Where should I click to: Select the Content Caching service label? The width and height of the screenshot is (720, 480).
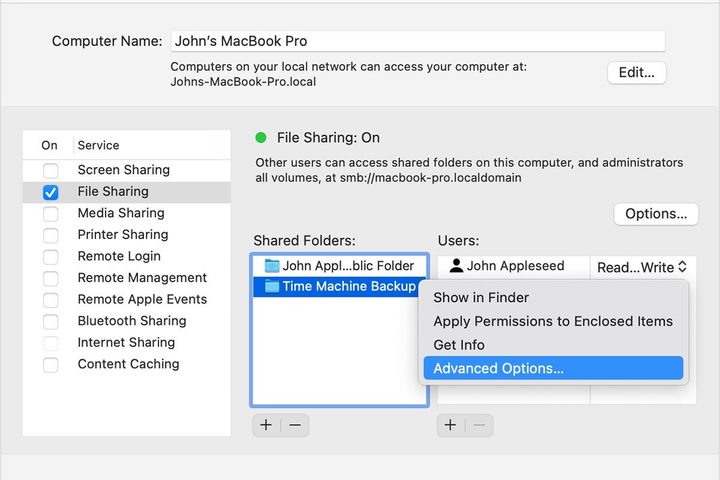pyautogui.click(x=129, y=364)
